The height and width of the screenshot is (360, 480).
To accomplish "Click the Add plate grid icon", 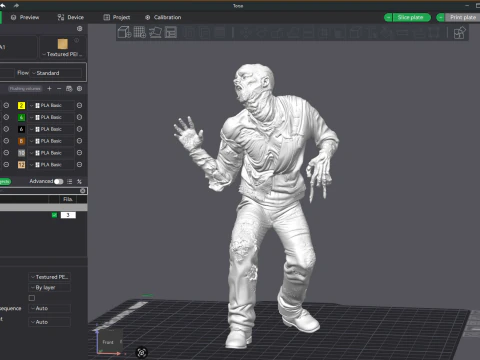I will click(x=140, y=32).
